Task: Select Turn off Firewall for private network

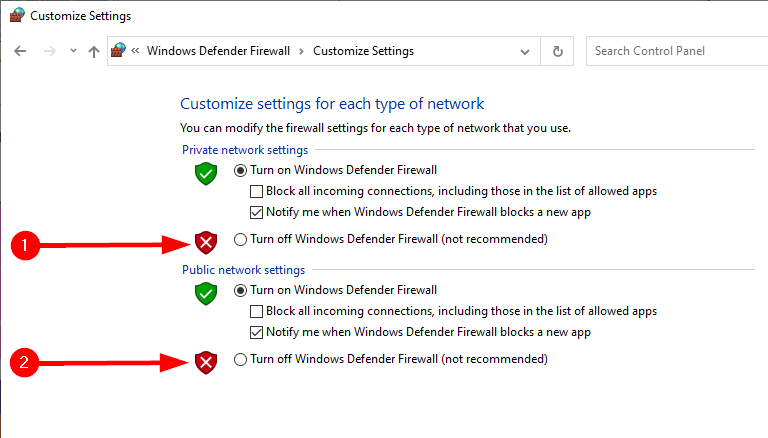Action: pos(240,240)
